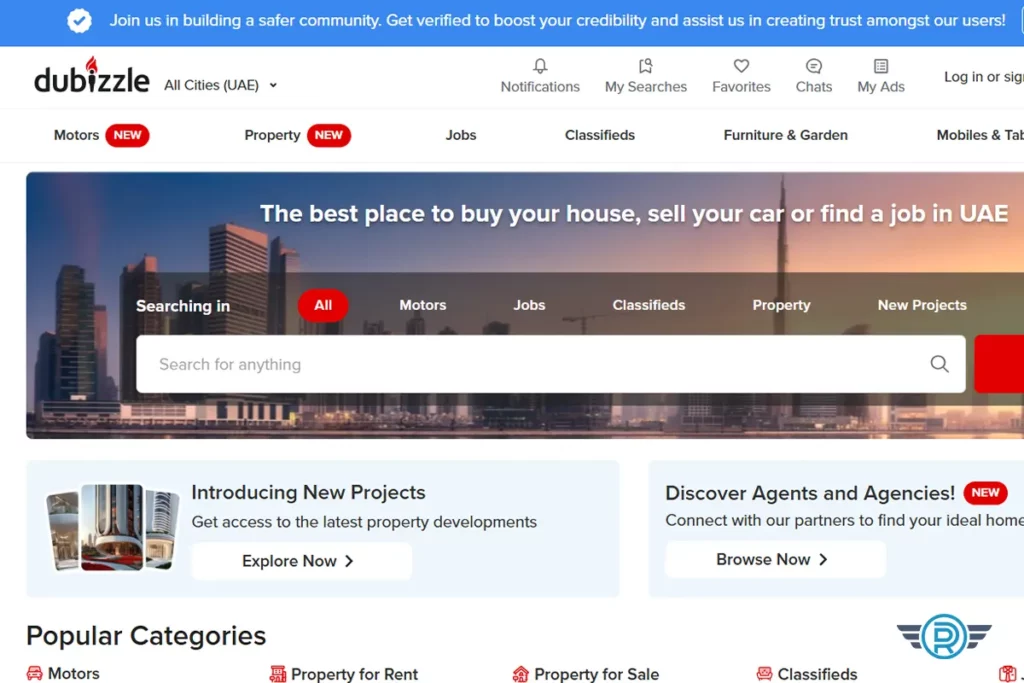Select the New Projects search filter
This screenshot has height=683, width=1024.
pyautogui.click(x=921, y=305)
